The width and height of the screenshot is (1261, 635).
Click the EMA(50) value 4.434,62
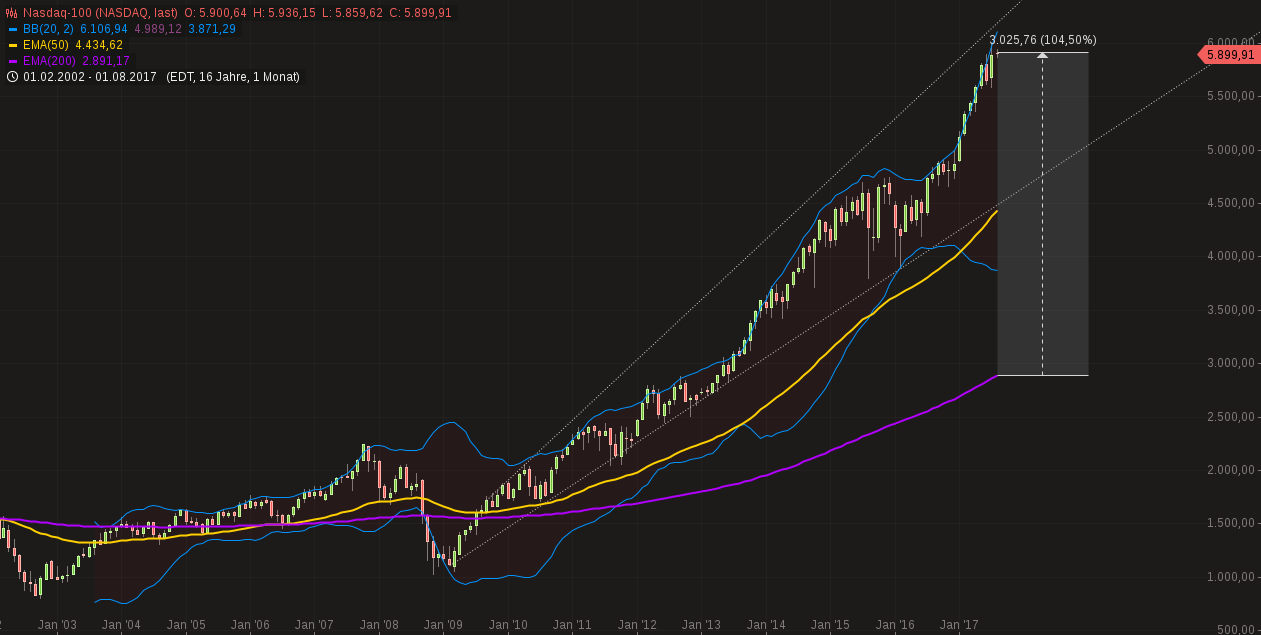point(98,45)
